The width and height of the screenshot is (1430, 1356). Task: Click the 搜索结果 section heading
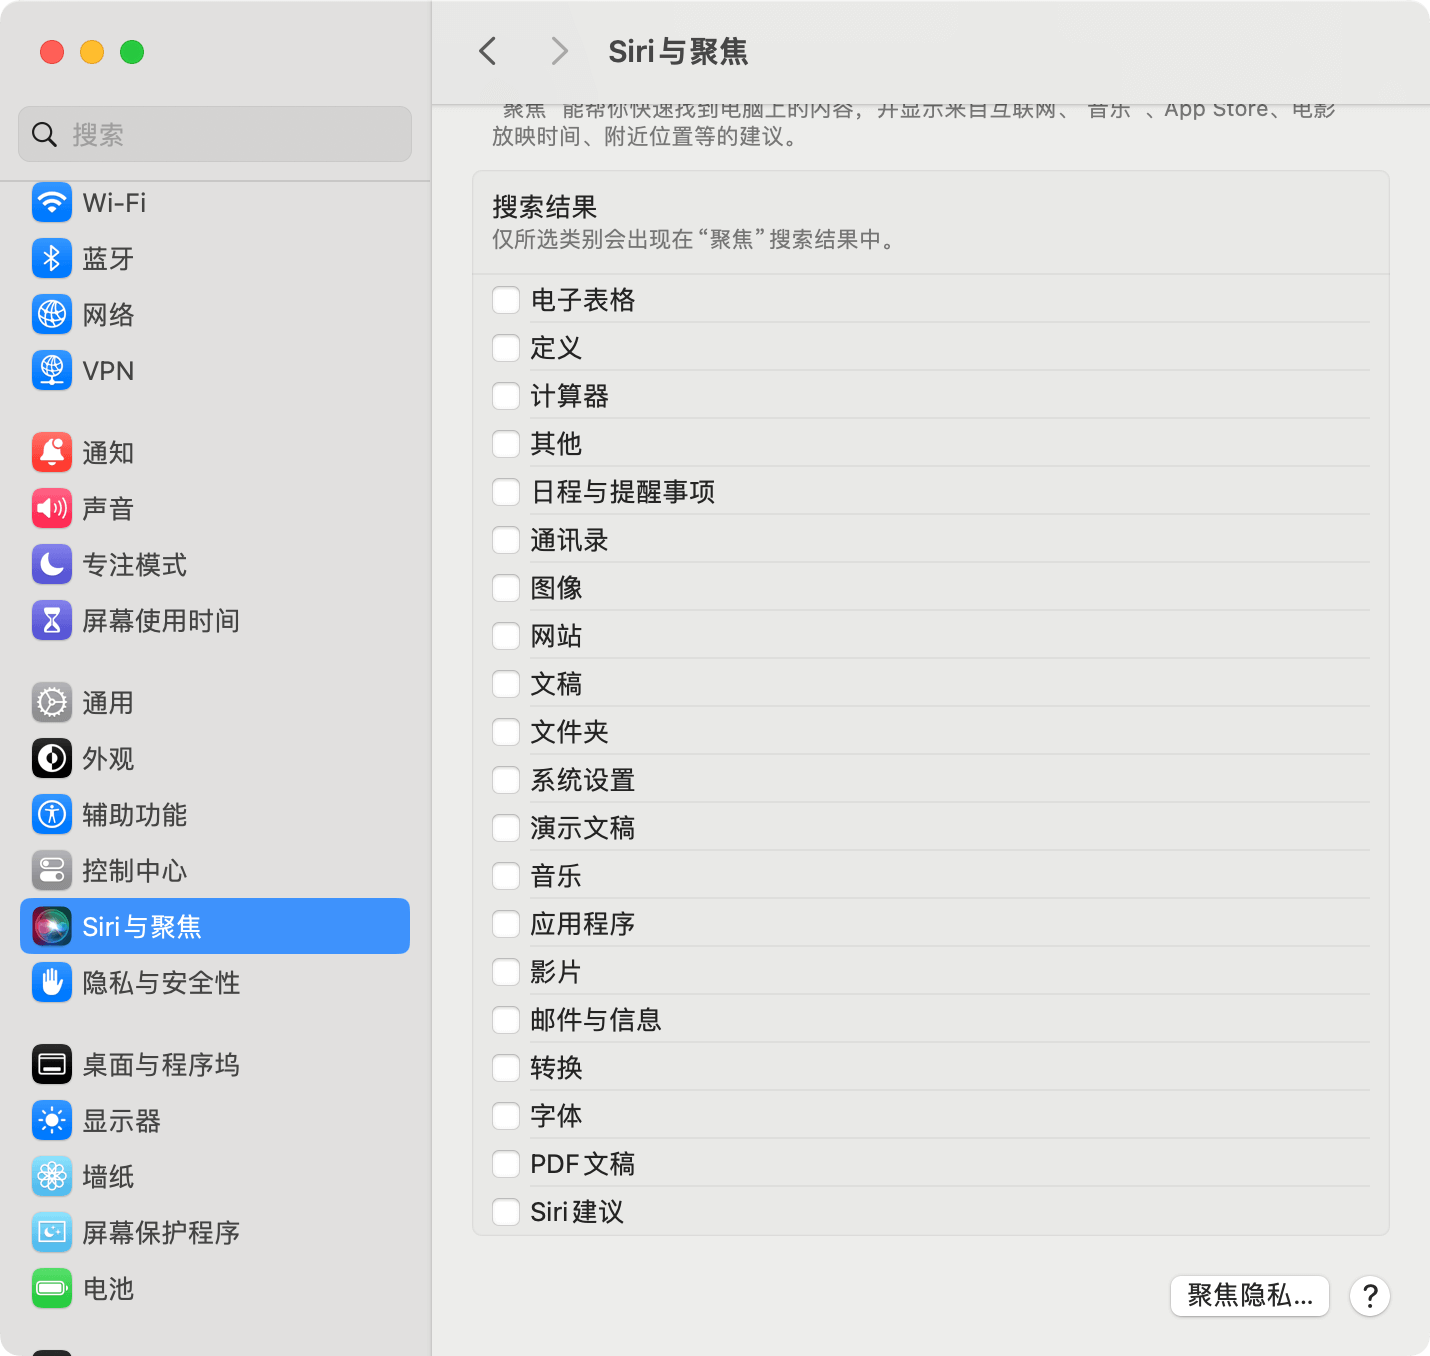click(x=544, y=207)
